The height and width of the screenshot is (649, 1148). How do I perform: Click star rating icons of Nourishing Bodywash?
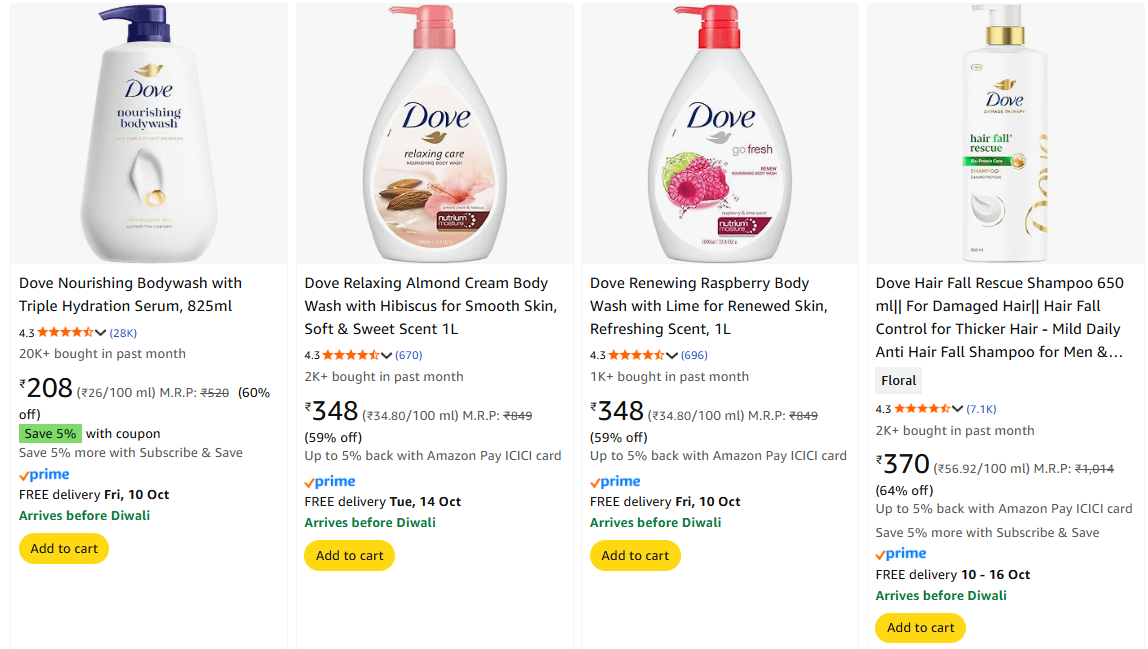coord(65,333)
